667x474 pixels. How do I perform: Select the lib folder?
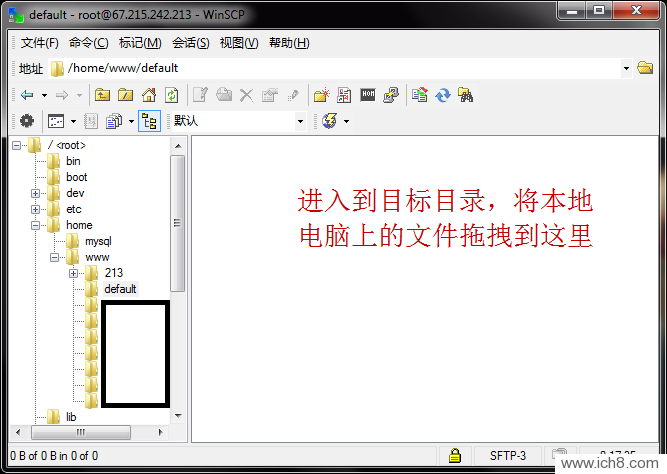pyautogui.click(x=71, y=417)
